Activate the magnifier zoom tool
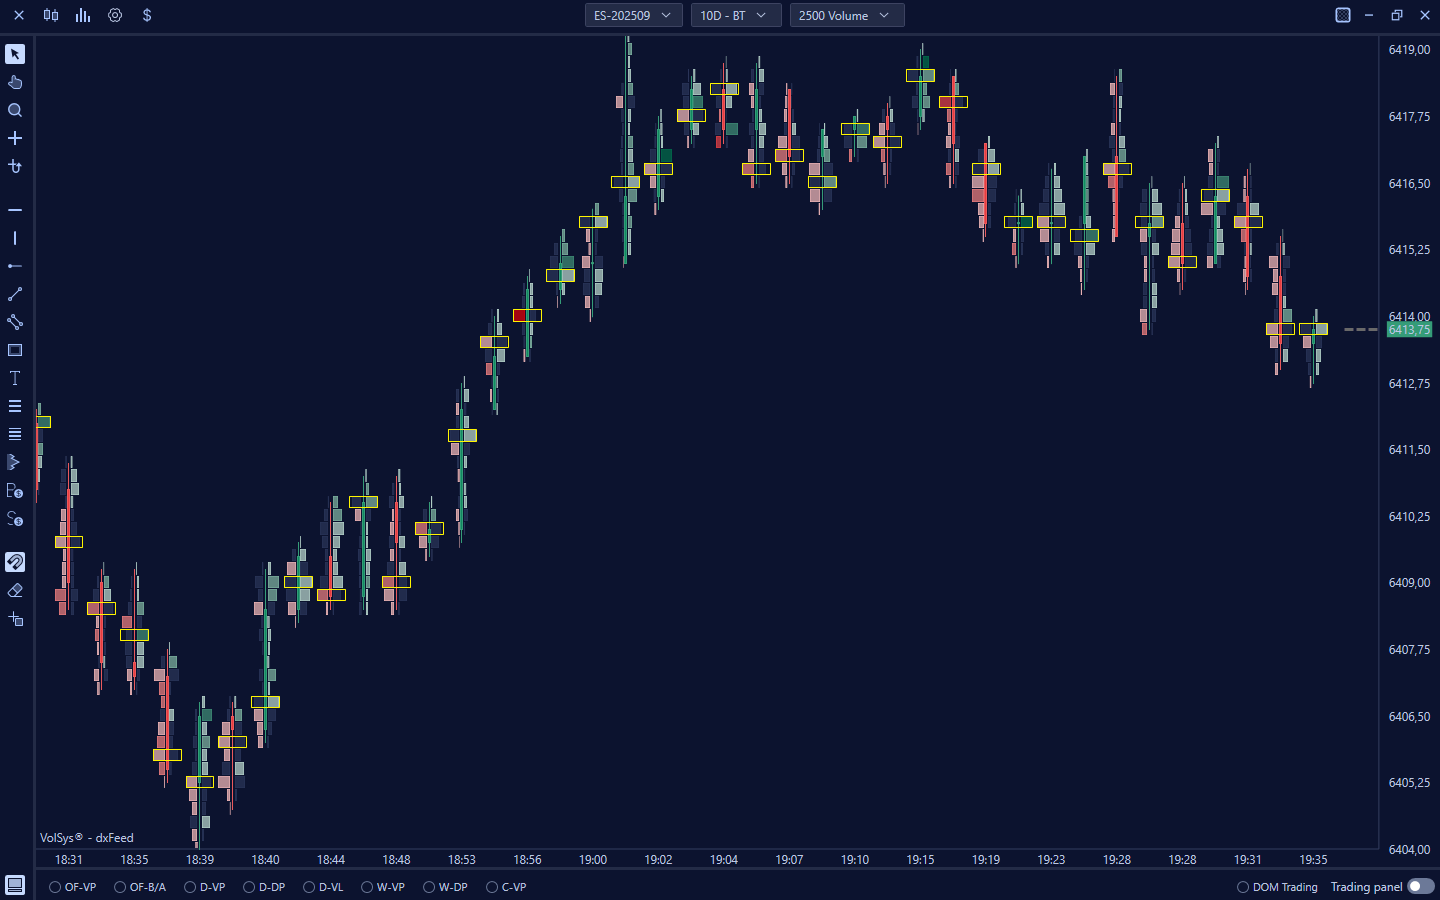Screen dimensions: 1440x900 pyautogui.click(x=15, y=110)
